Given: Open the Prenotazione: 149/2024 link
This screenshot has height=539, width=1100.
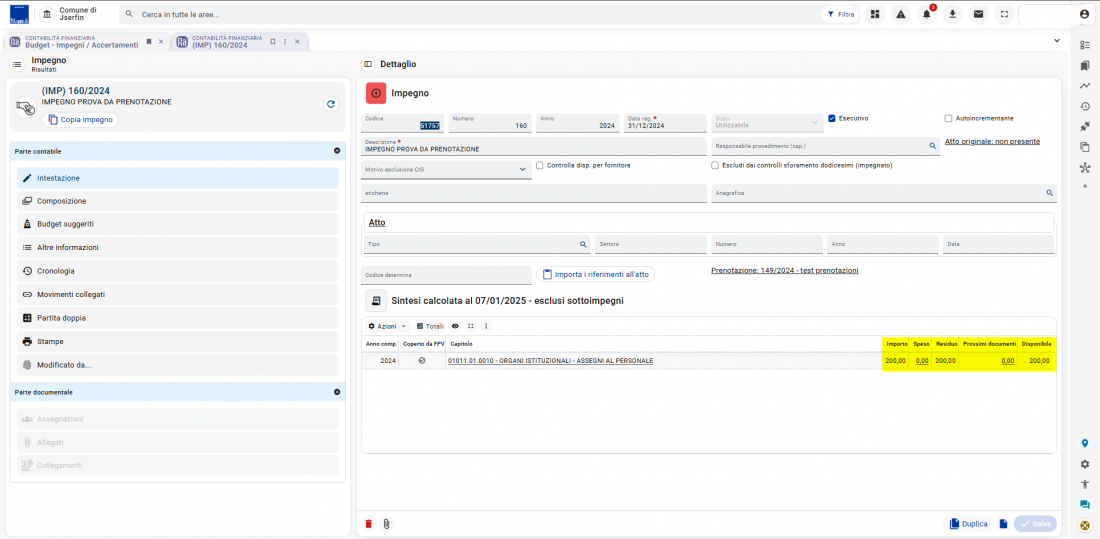Looking at the screenshot, I should pos(785,270).
